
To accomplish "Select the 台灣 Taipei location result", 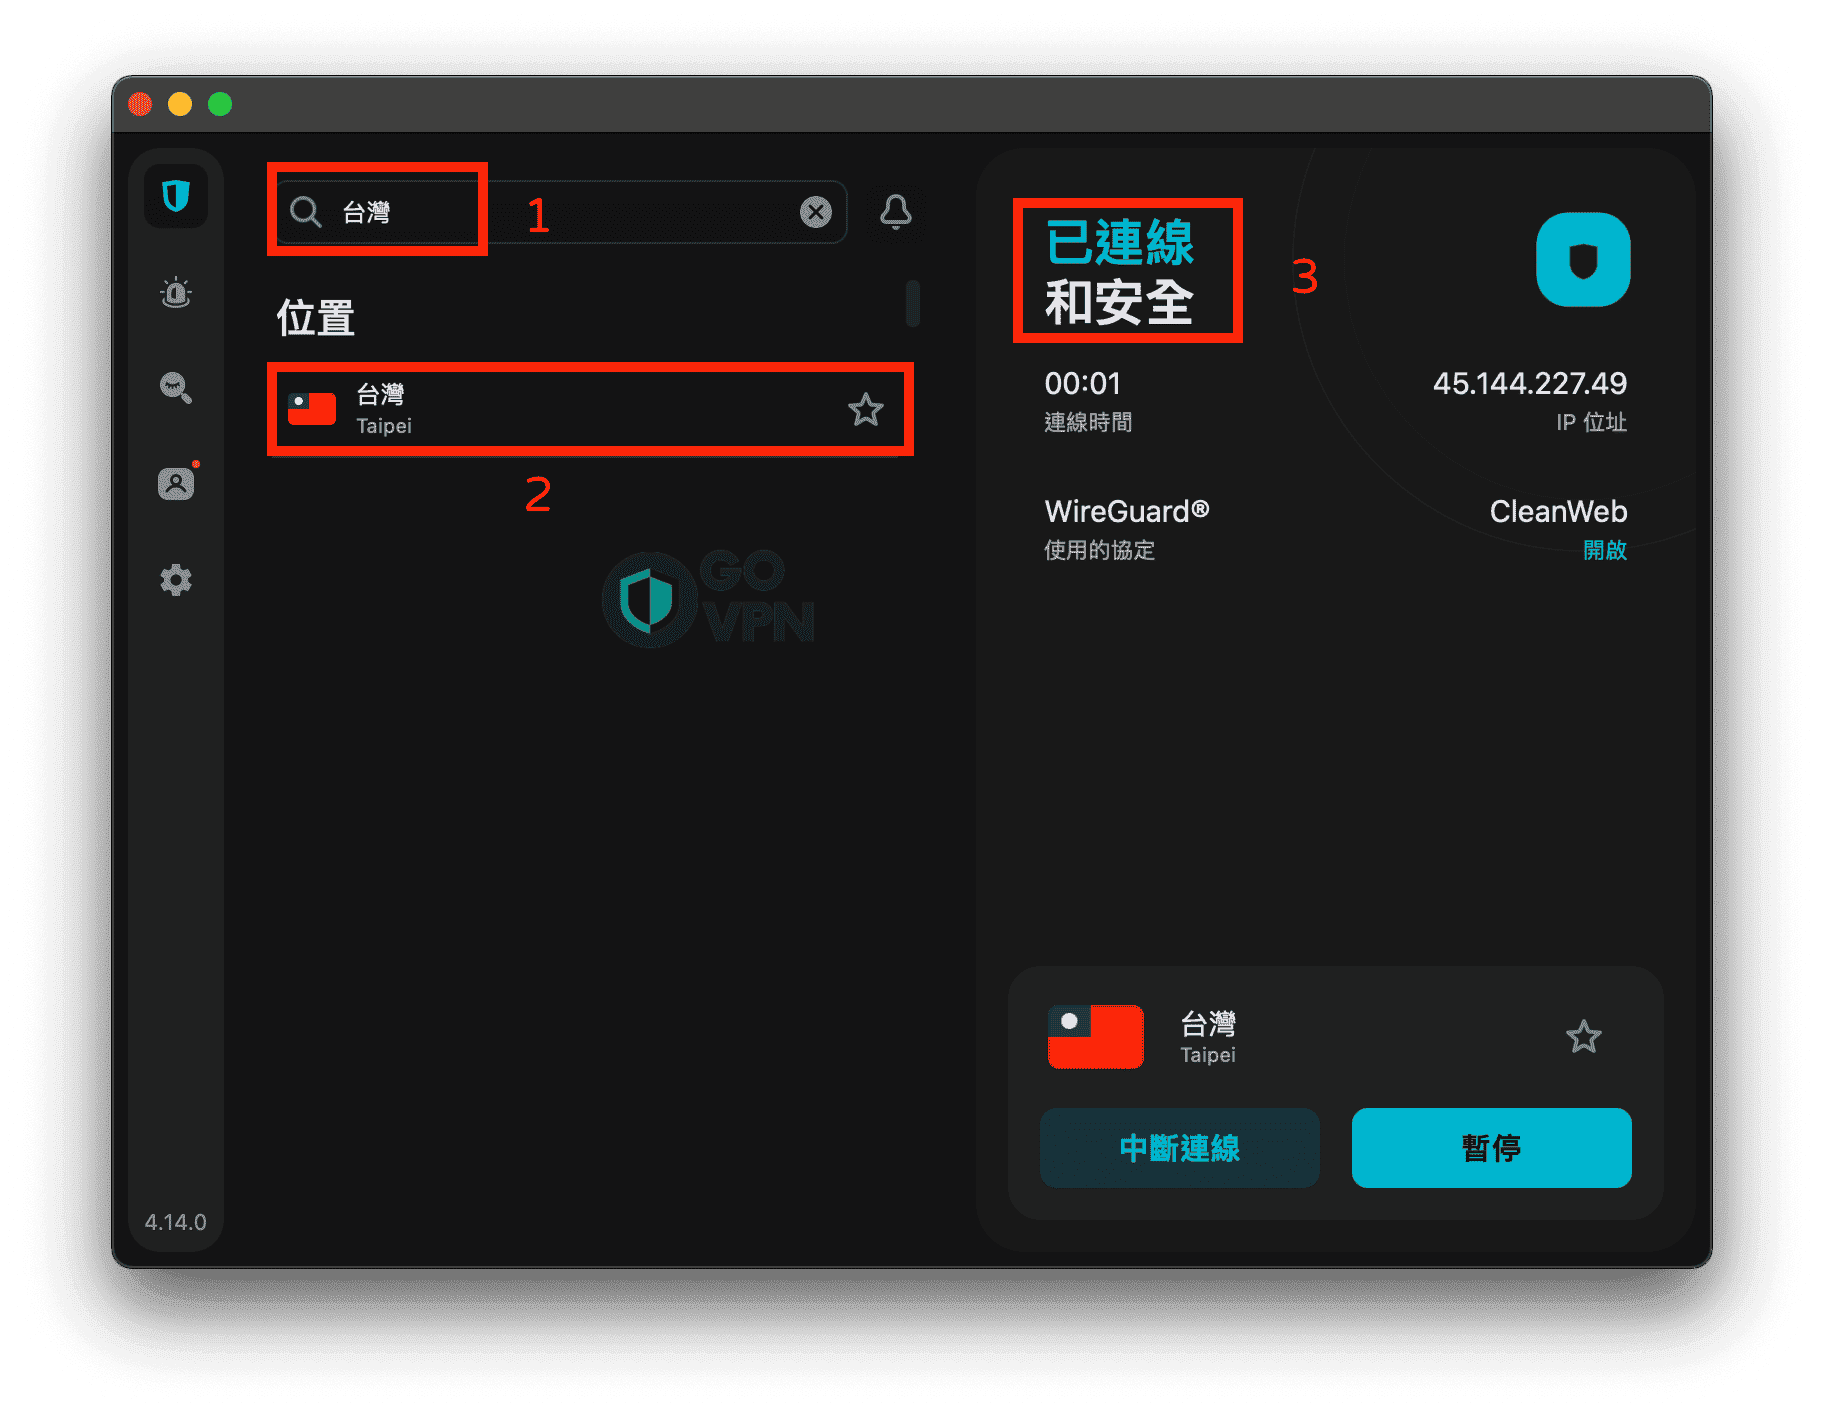I will pos(560,410).
